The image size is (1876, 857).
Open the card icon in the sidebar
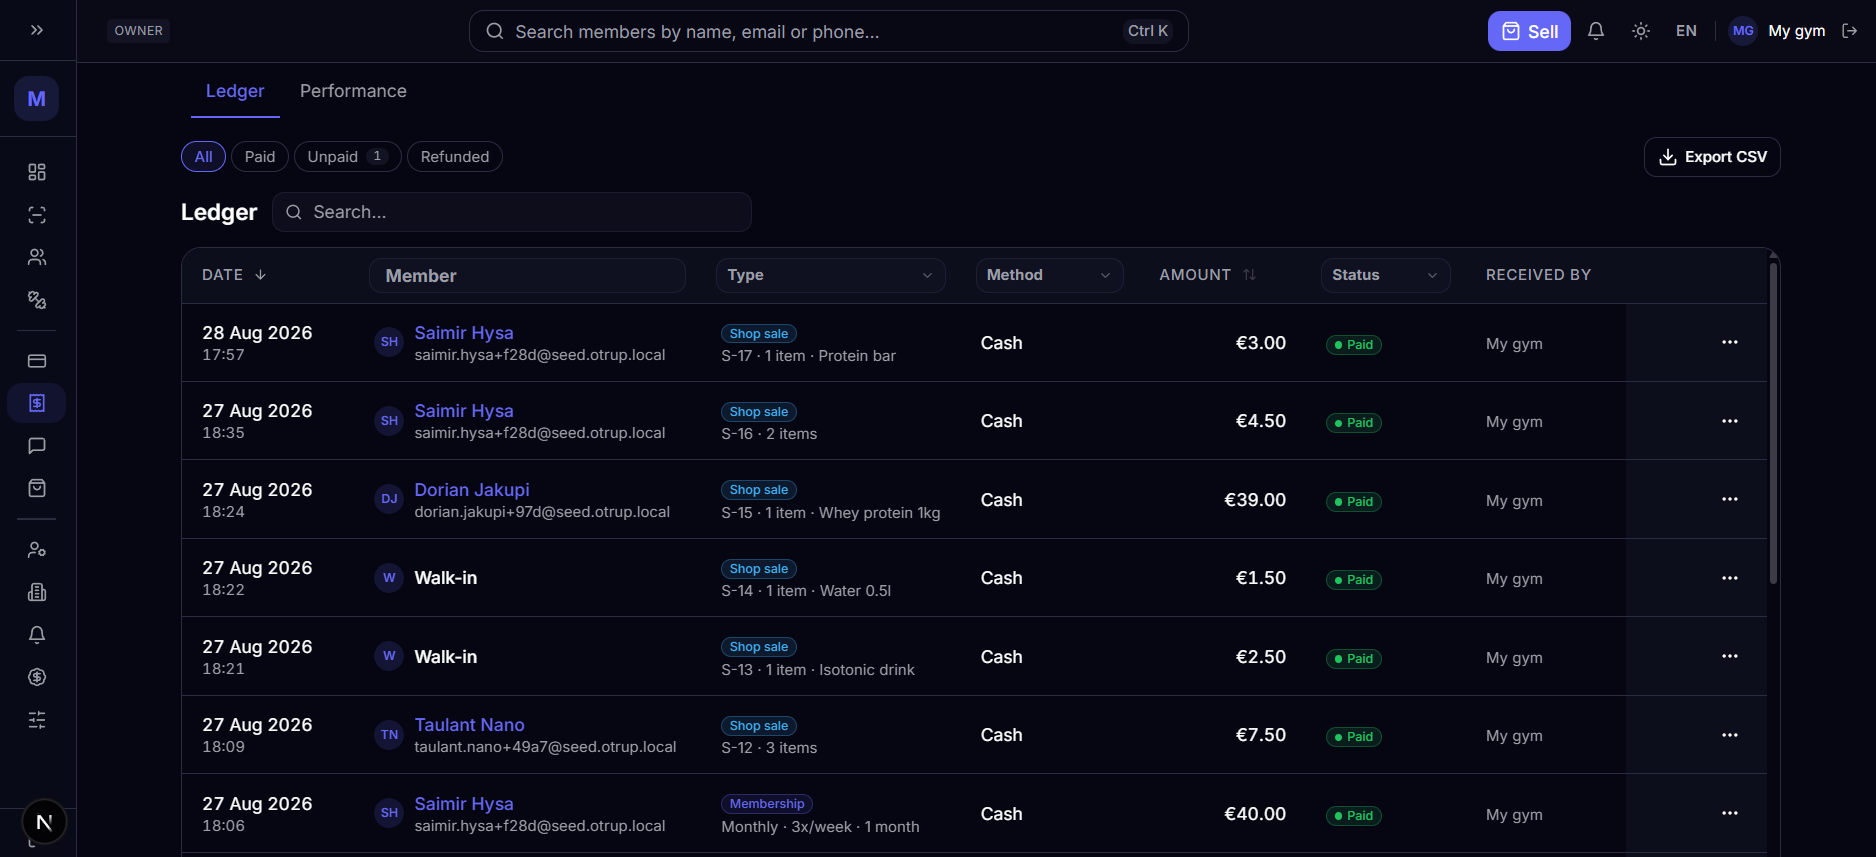(x=37, y=361)
